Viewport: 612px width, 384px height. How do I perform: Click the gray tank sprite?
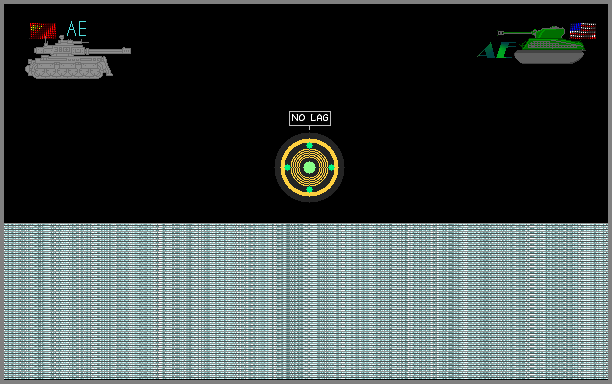(78, 57)
